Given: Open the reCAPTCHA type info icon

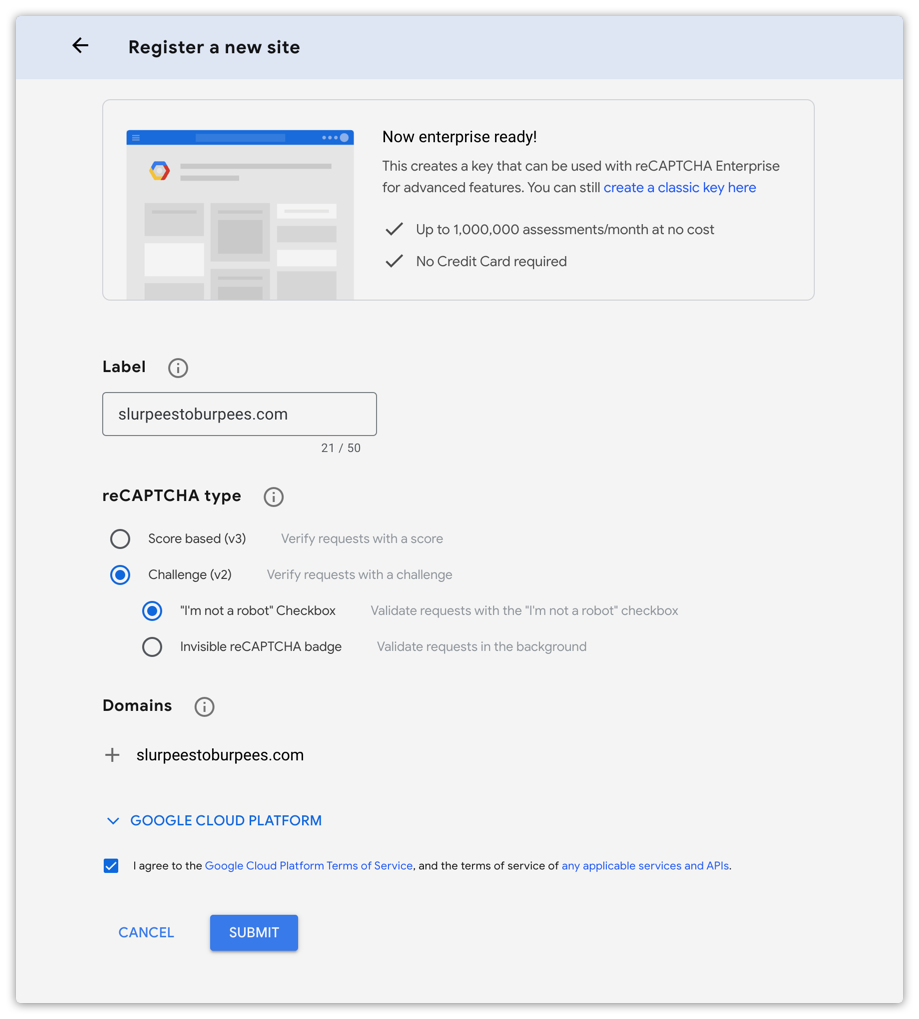Looking at the screenshot, I should 274,497.
